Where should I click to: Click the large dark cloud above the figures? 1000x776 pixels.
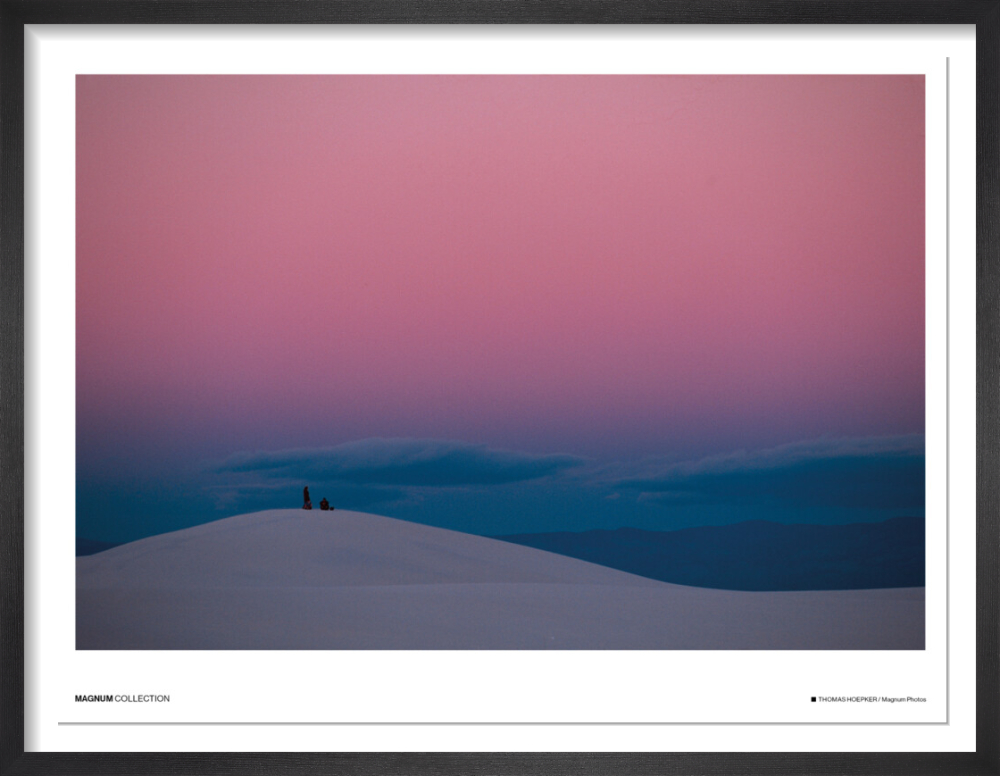click(400, 462)
